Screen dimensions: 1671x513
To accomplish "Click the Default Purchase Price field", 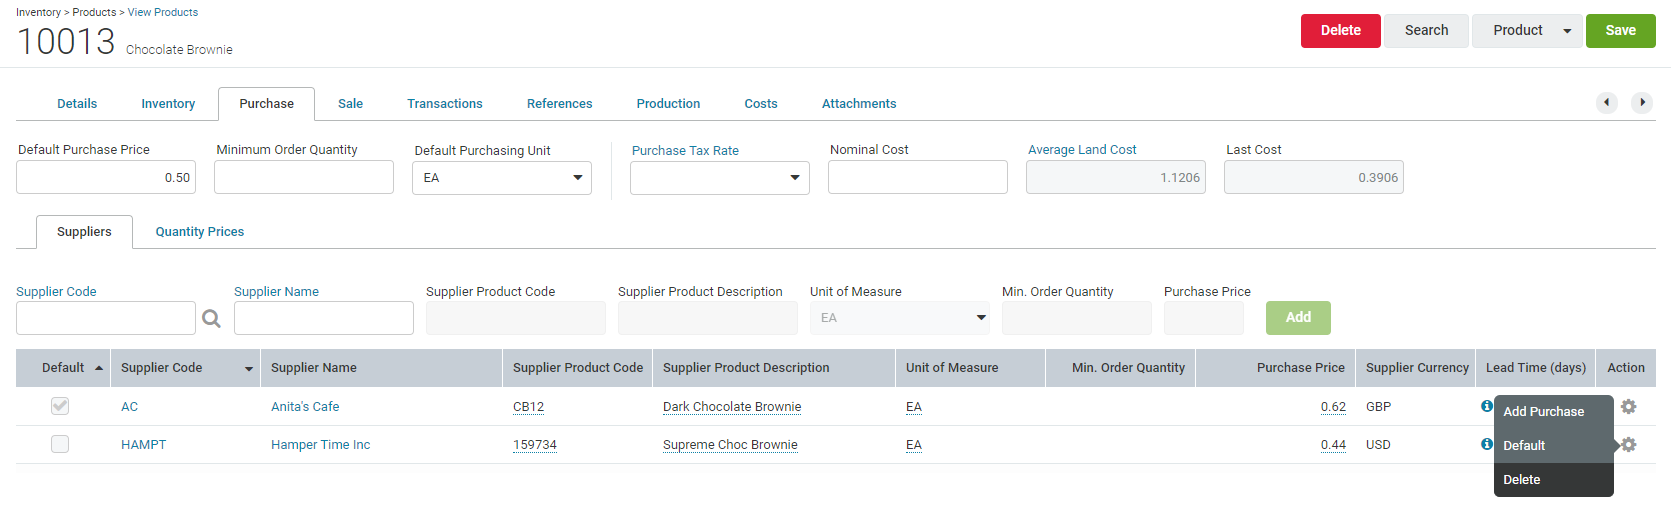I will (x=106, y=178).
